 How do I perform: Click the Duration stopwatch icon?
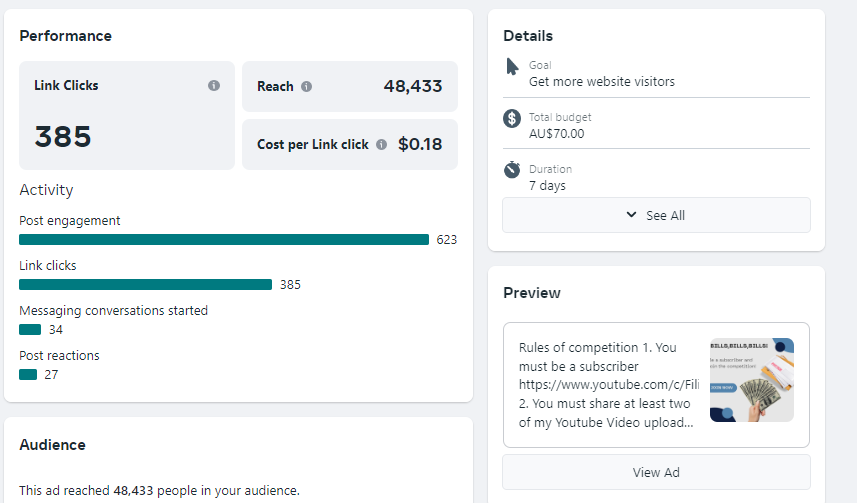pyautogui.click(x=512, y=170)
